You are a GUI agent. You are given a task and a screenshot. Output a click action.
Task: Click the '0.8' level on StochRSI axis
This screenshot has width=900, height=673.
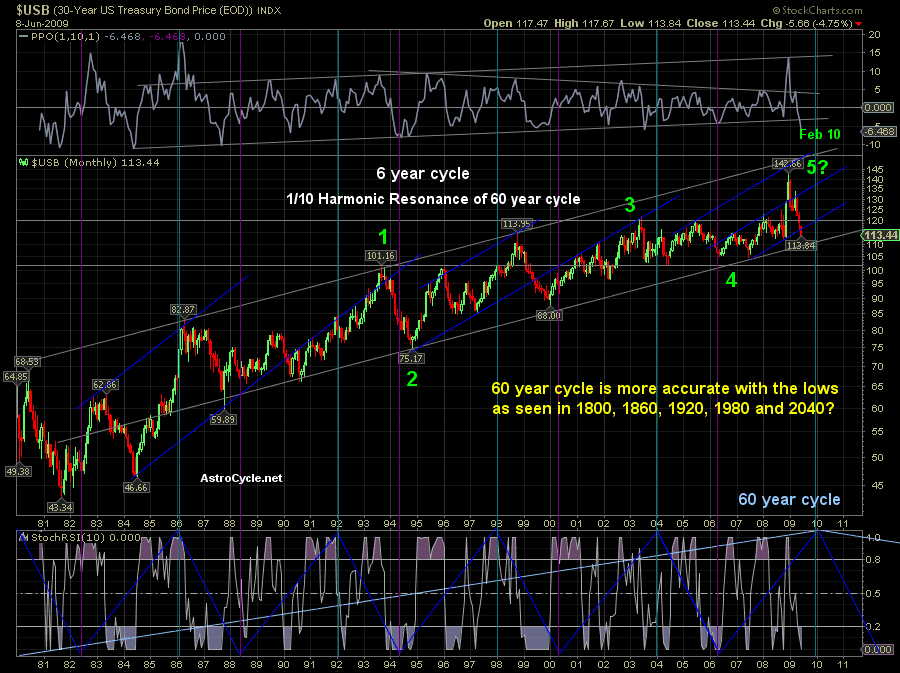(874, 560)
